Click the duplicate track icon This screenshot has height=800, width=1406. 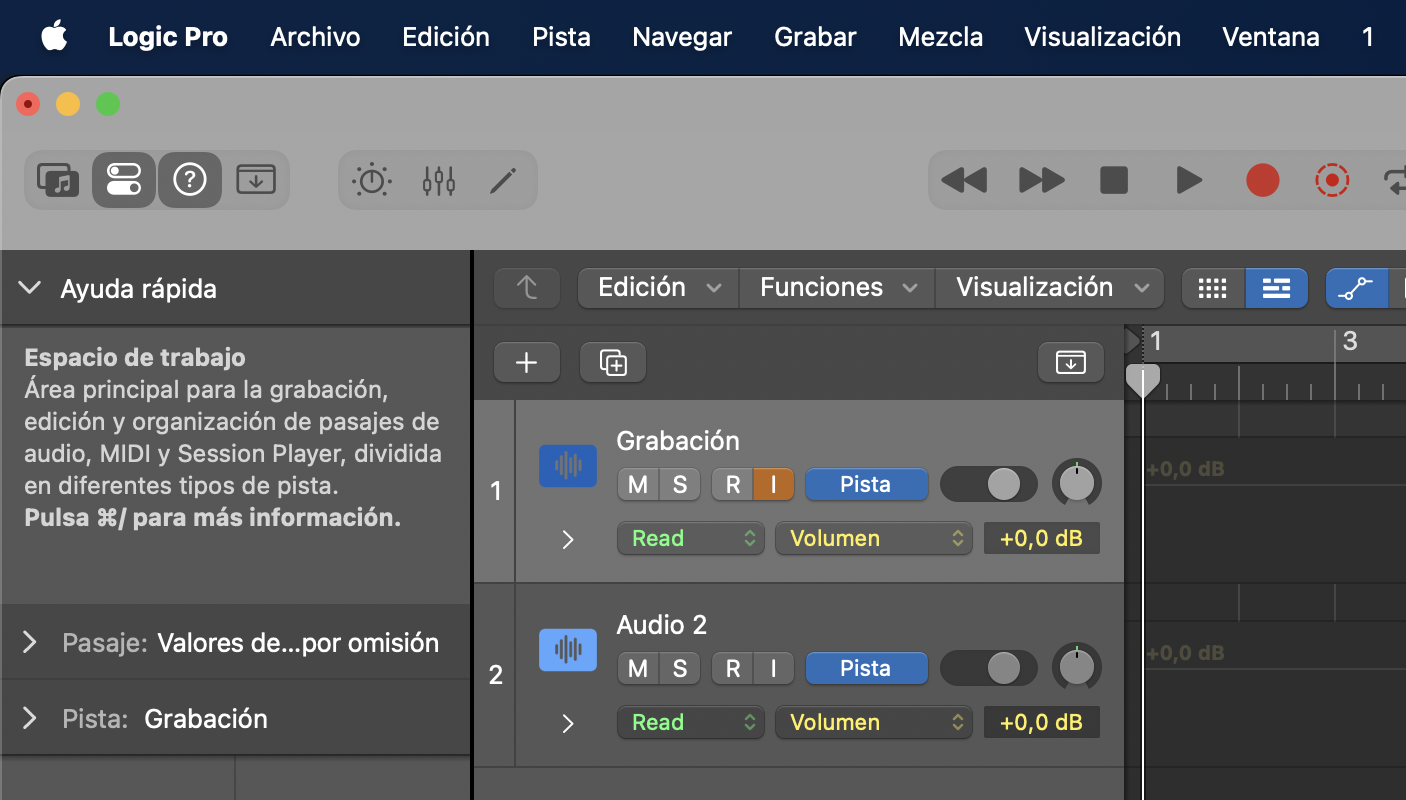point(612,363)
